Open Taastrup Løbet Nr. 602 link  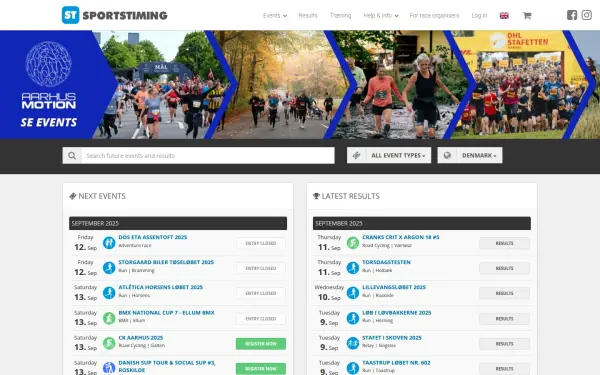[x=396, y=362]
